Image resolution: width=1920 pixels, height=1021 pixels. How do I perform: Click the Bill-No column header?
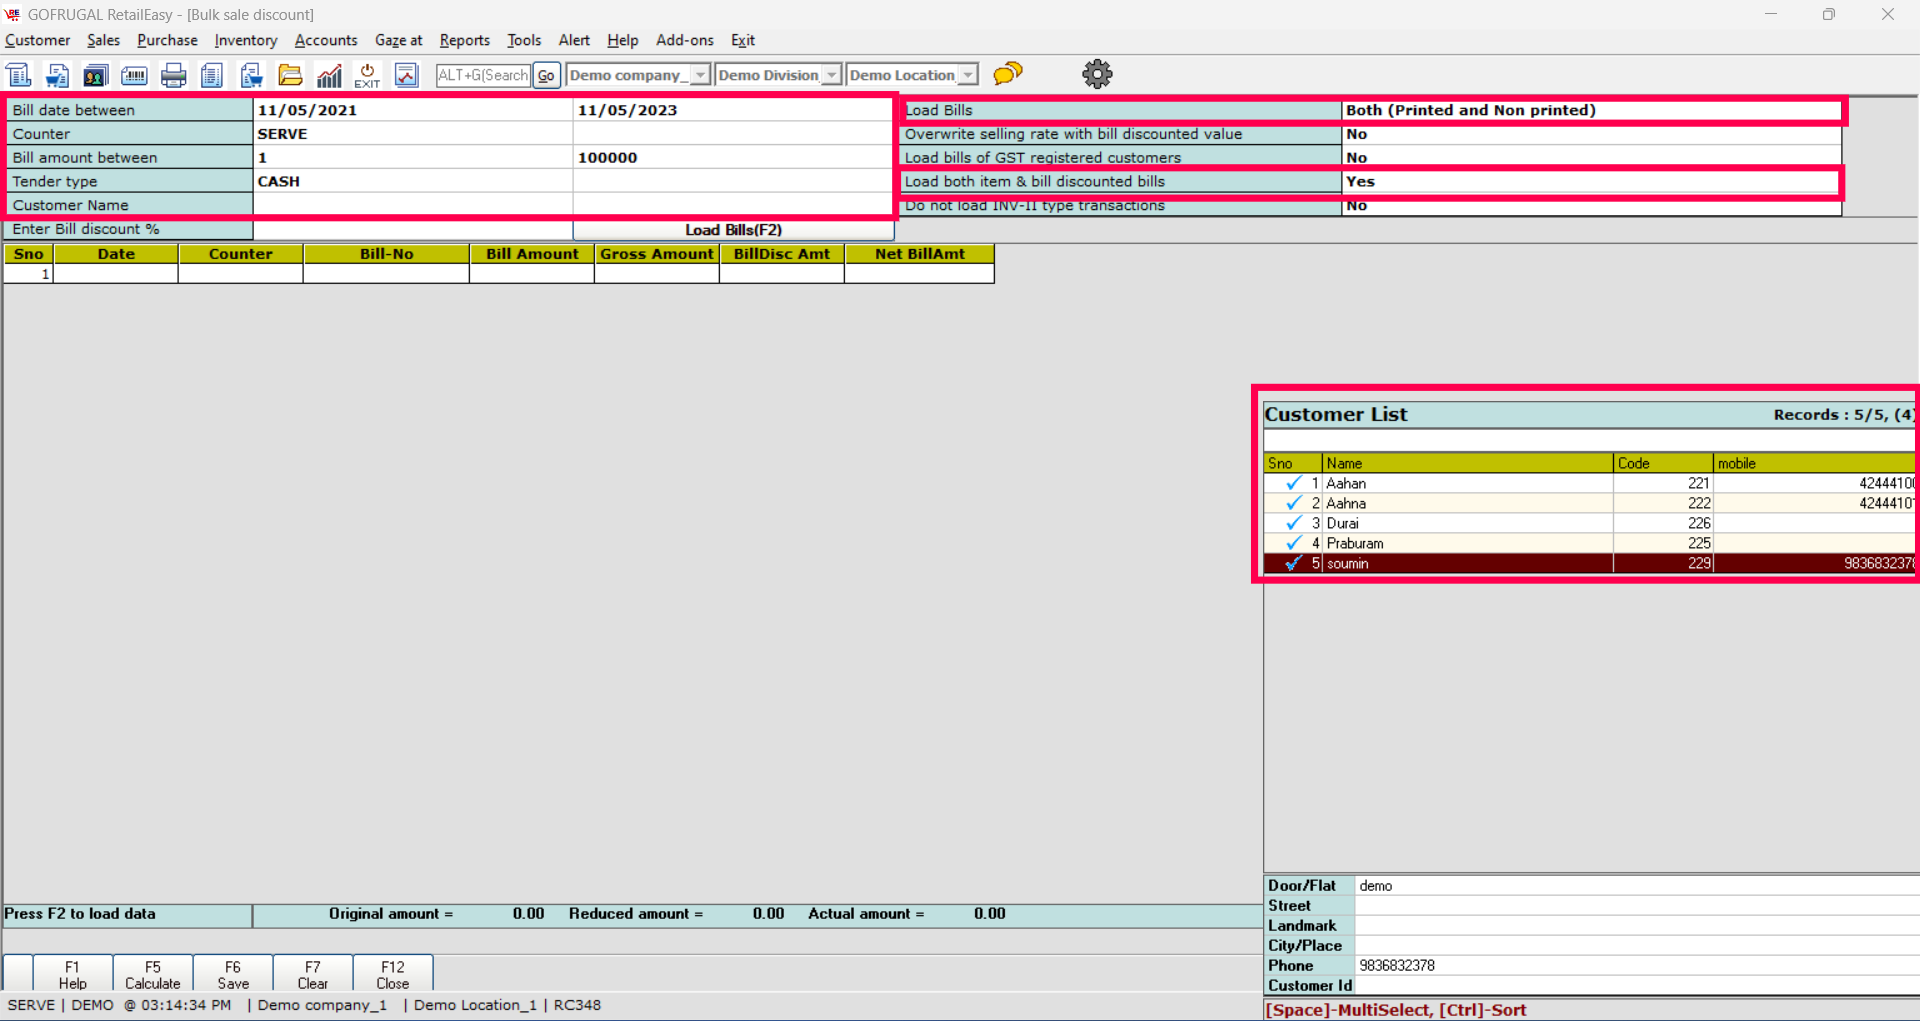tap(387, 254)
